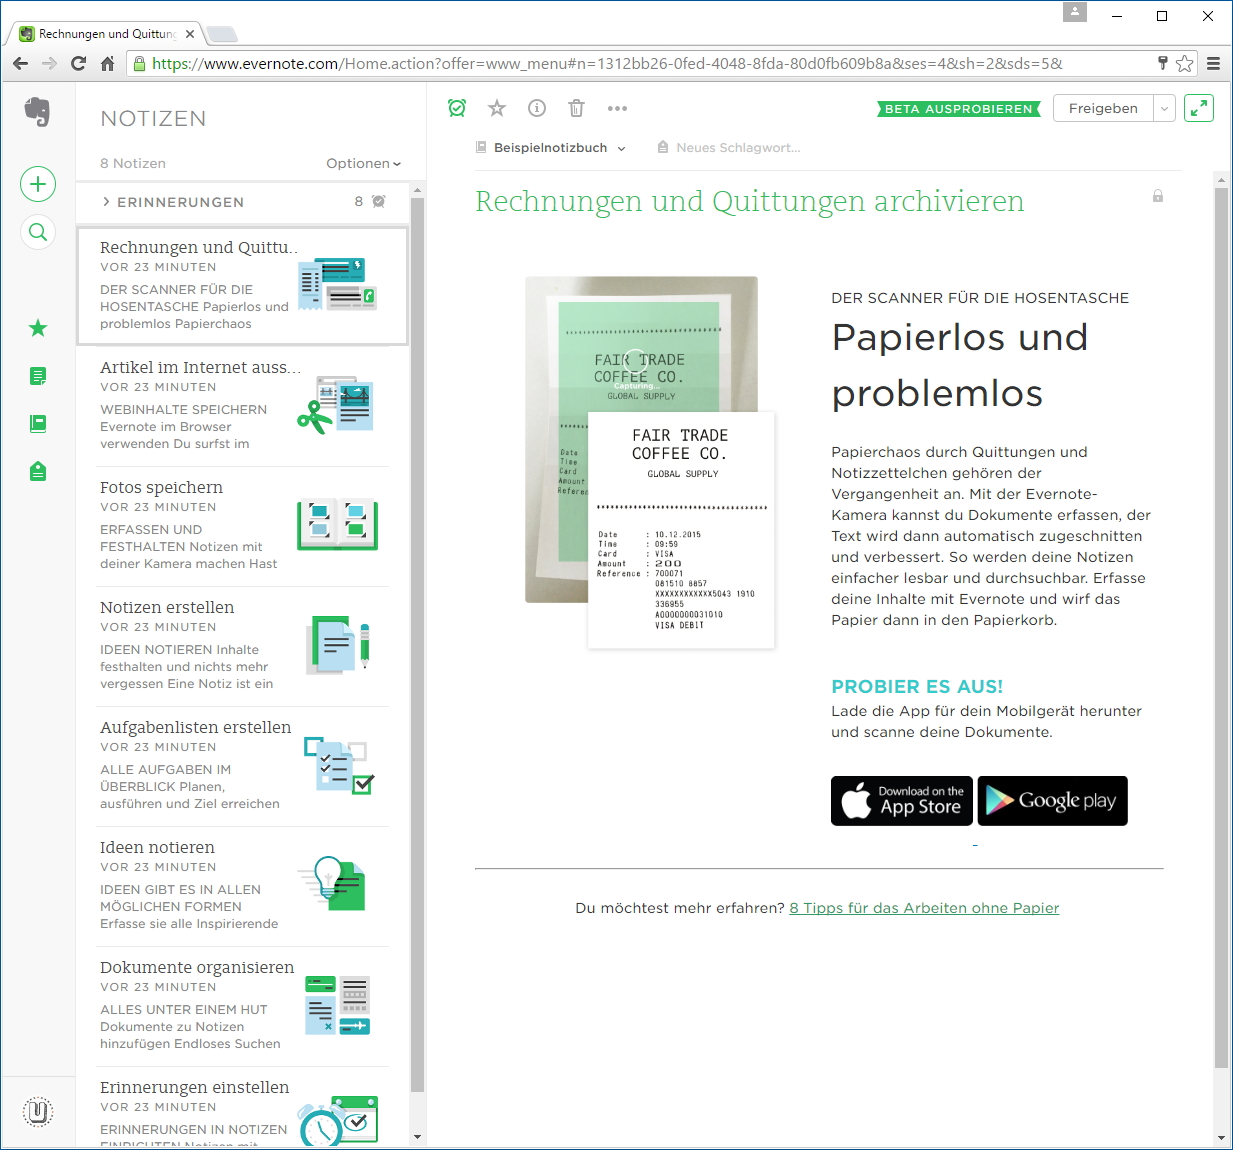The height and width of the screenshot is (1150, 1233).
Task: Open Notes list icon in sidebar
Action: pos(38,376)
